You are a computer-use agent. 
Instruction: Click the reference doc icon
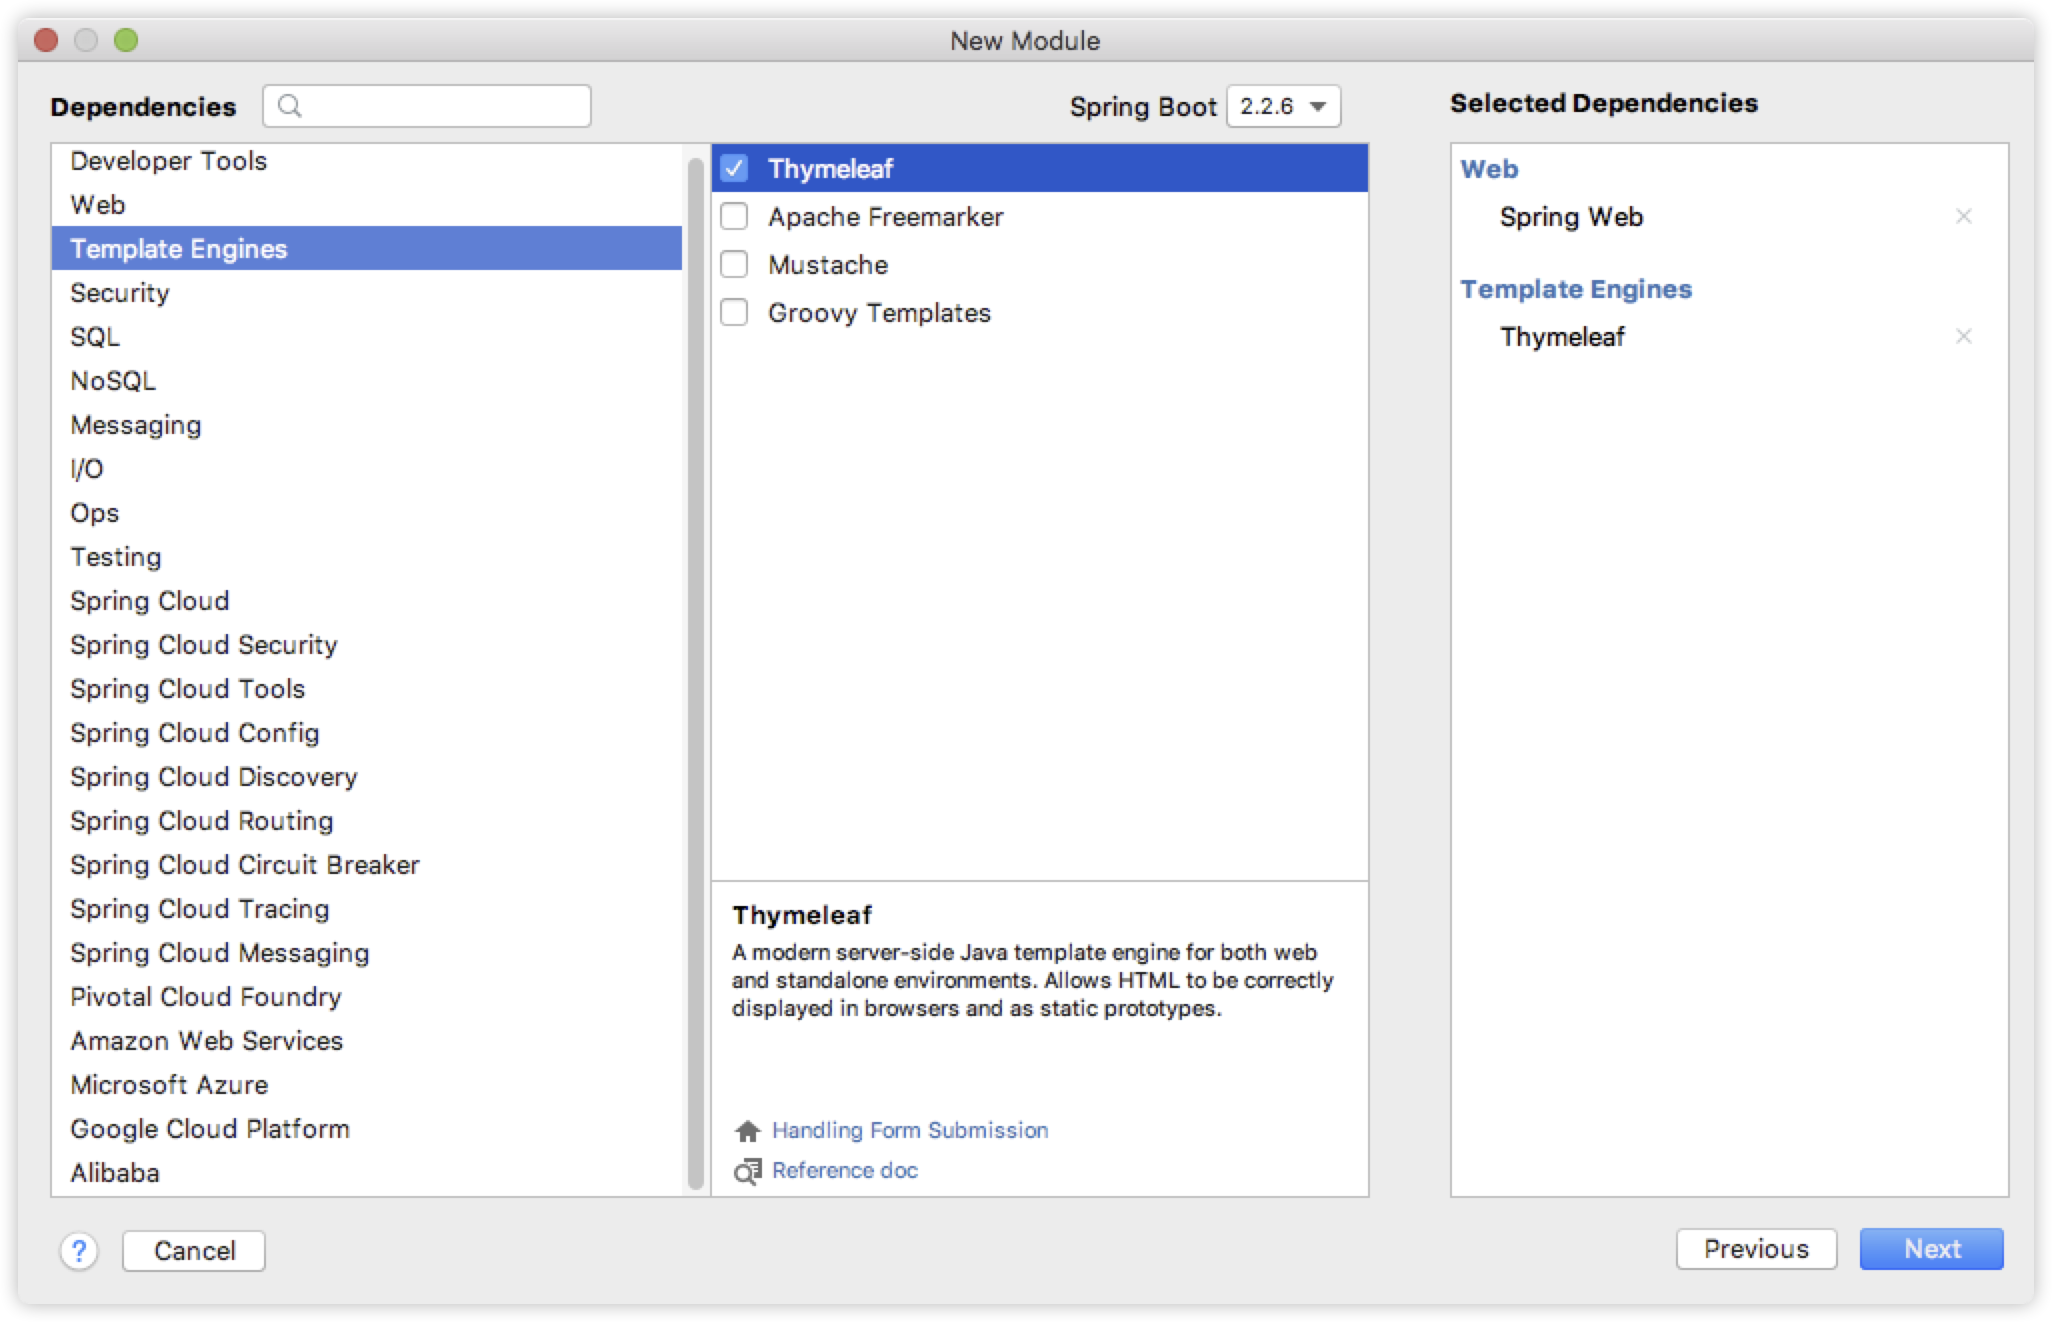(x=747, y=1171)
